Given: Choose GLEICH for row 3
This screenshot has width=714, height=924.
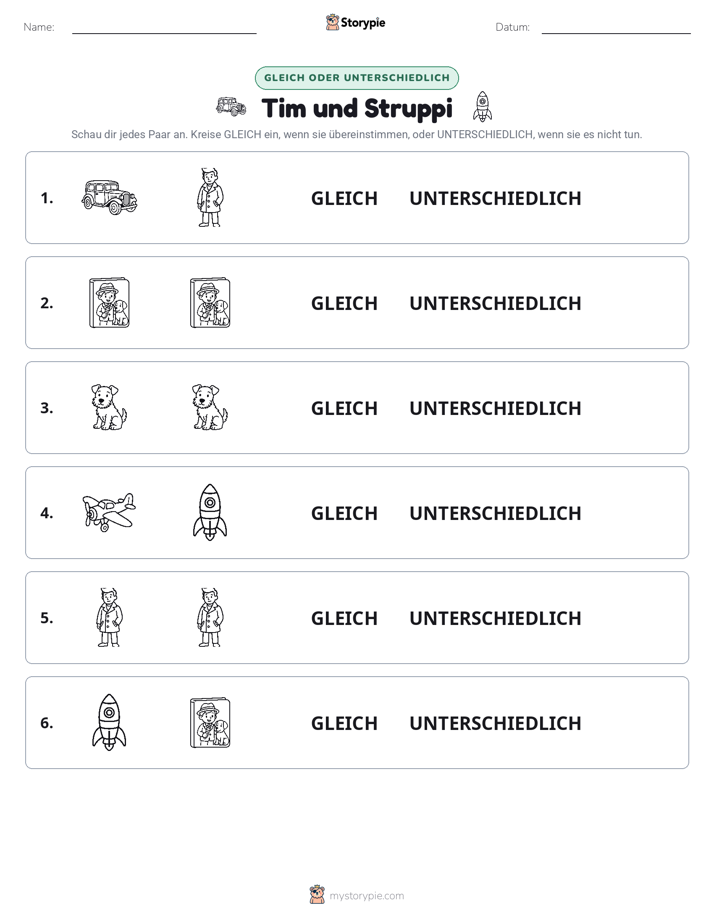Looking at the screenshot, I should tap(344, 408).
